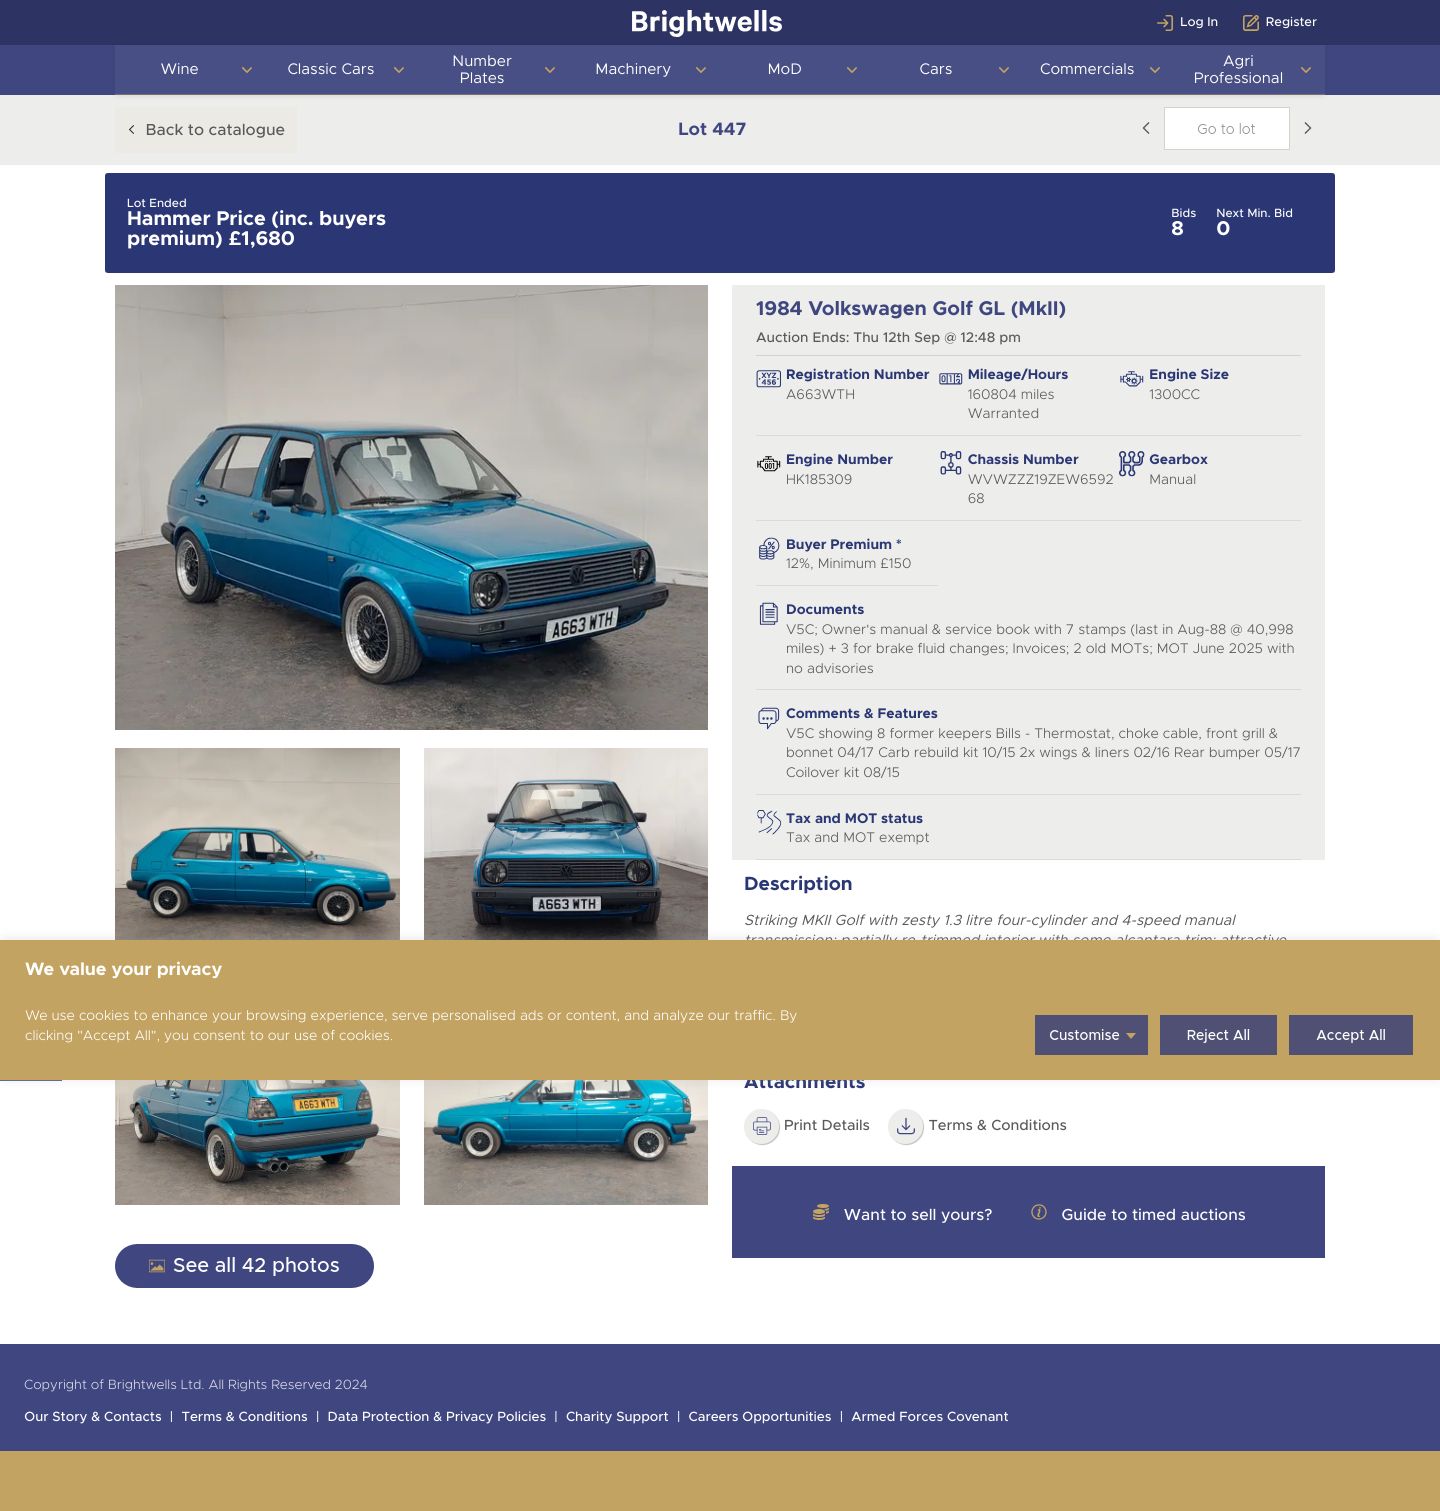
Task: Click the coins icon beside Want to sell yours
Action: click(821, 1212)
